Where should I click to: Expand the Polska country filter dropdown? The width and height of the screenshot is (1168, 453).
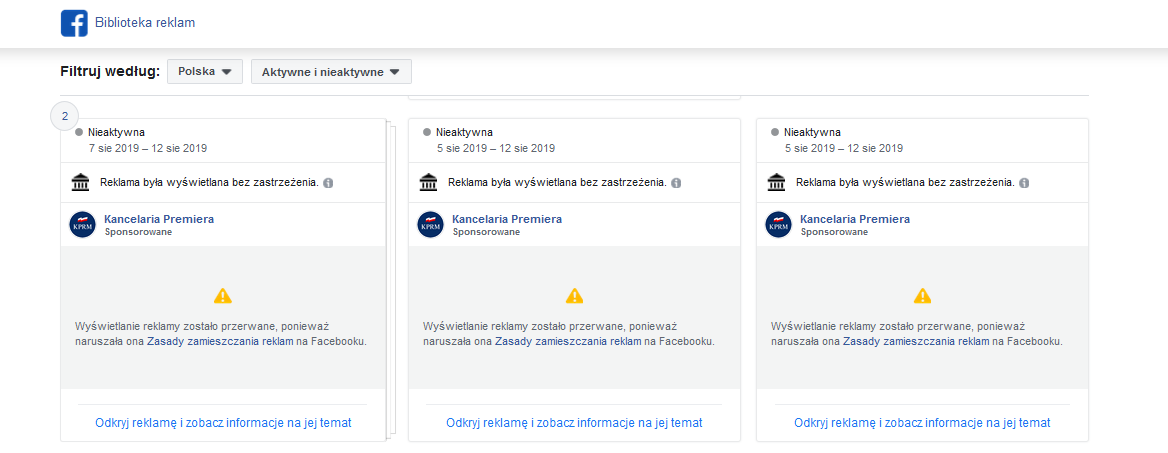pos(205,72)
